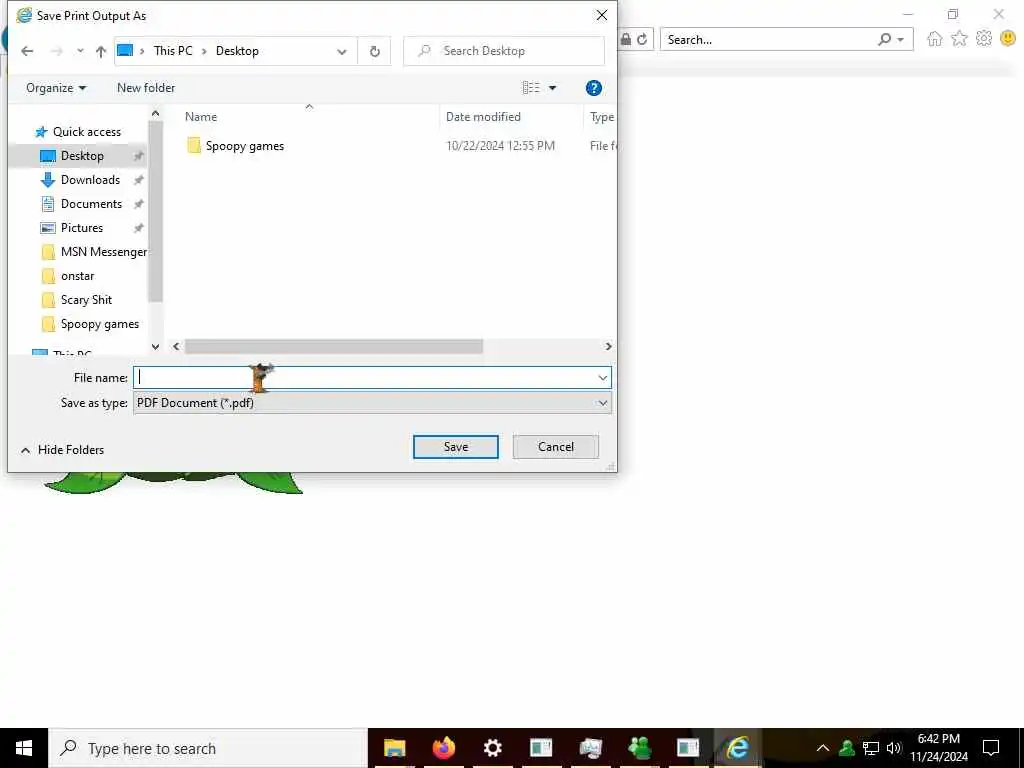Open Internet Explorer Tools gear
Viewport: 1024px width, 768px height.
pos(984,39)
